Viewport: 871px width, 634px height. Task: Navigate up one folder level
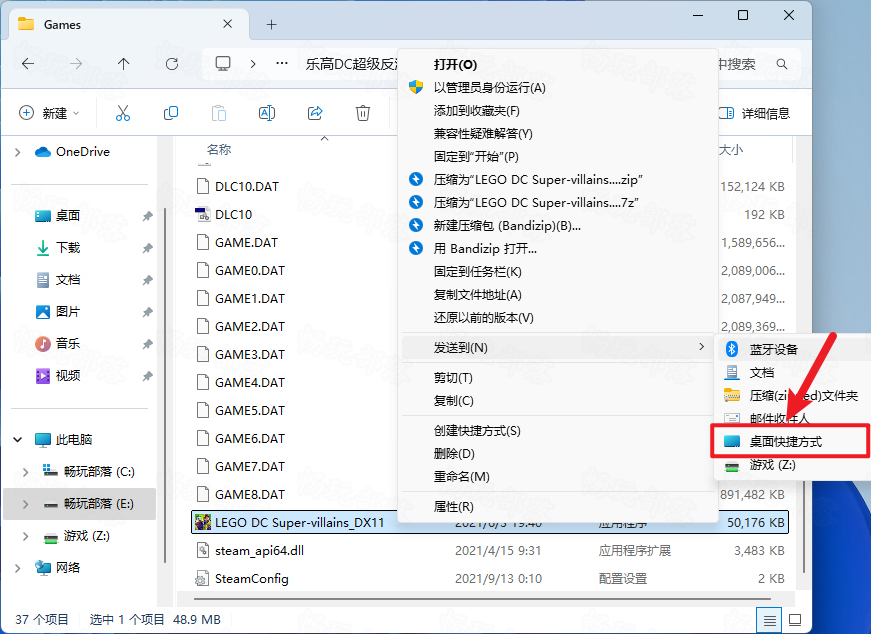124,64
